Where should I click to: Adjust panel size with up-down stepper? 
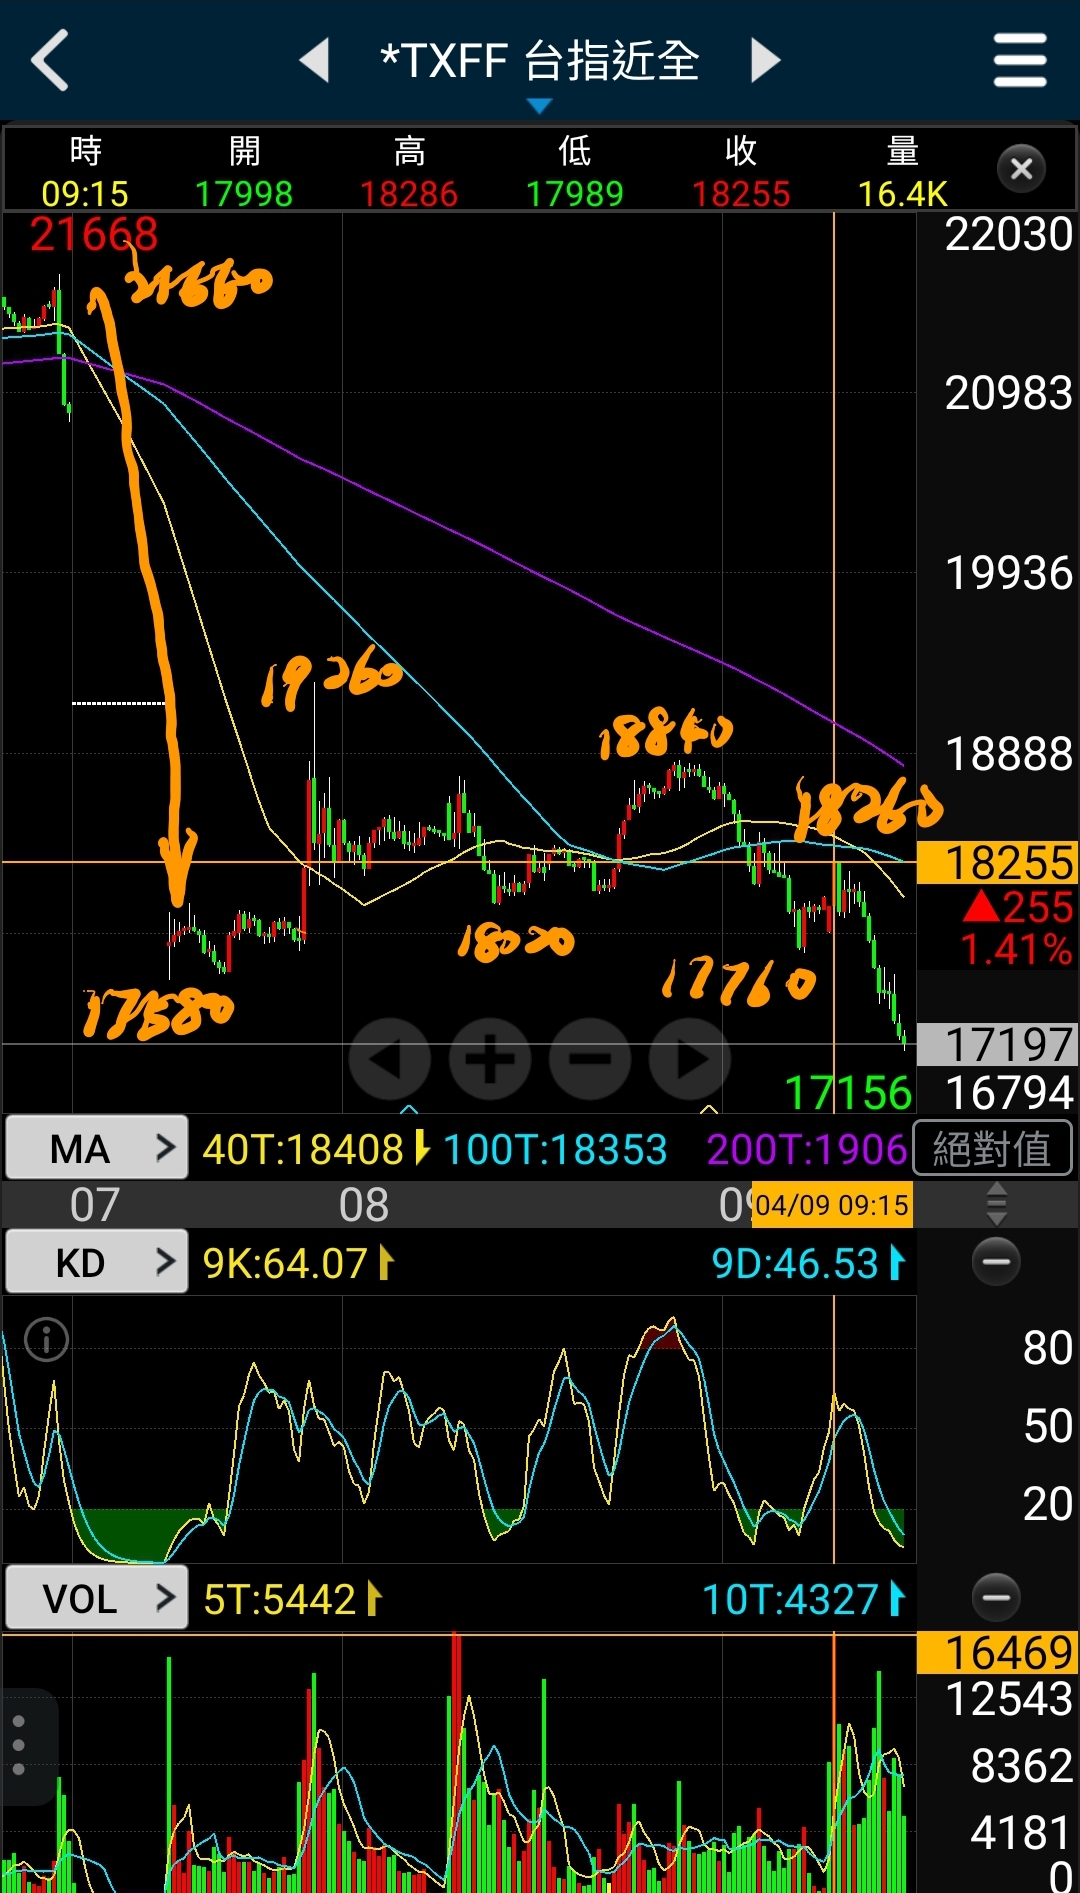996,1204
